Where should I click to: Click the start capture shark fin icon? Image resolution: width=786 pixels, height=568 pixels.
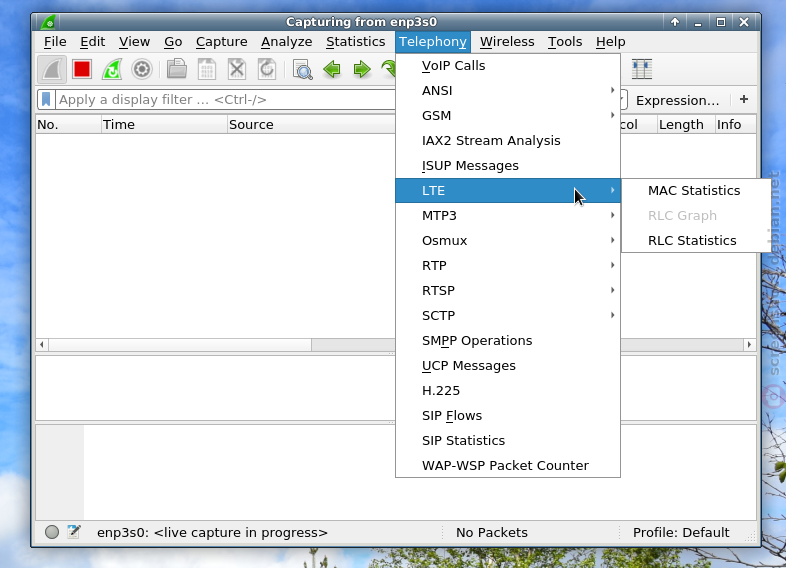[52, 69]
